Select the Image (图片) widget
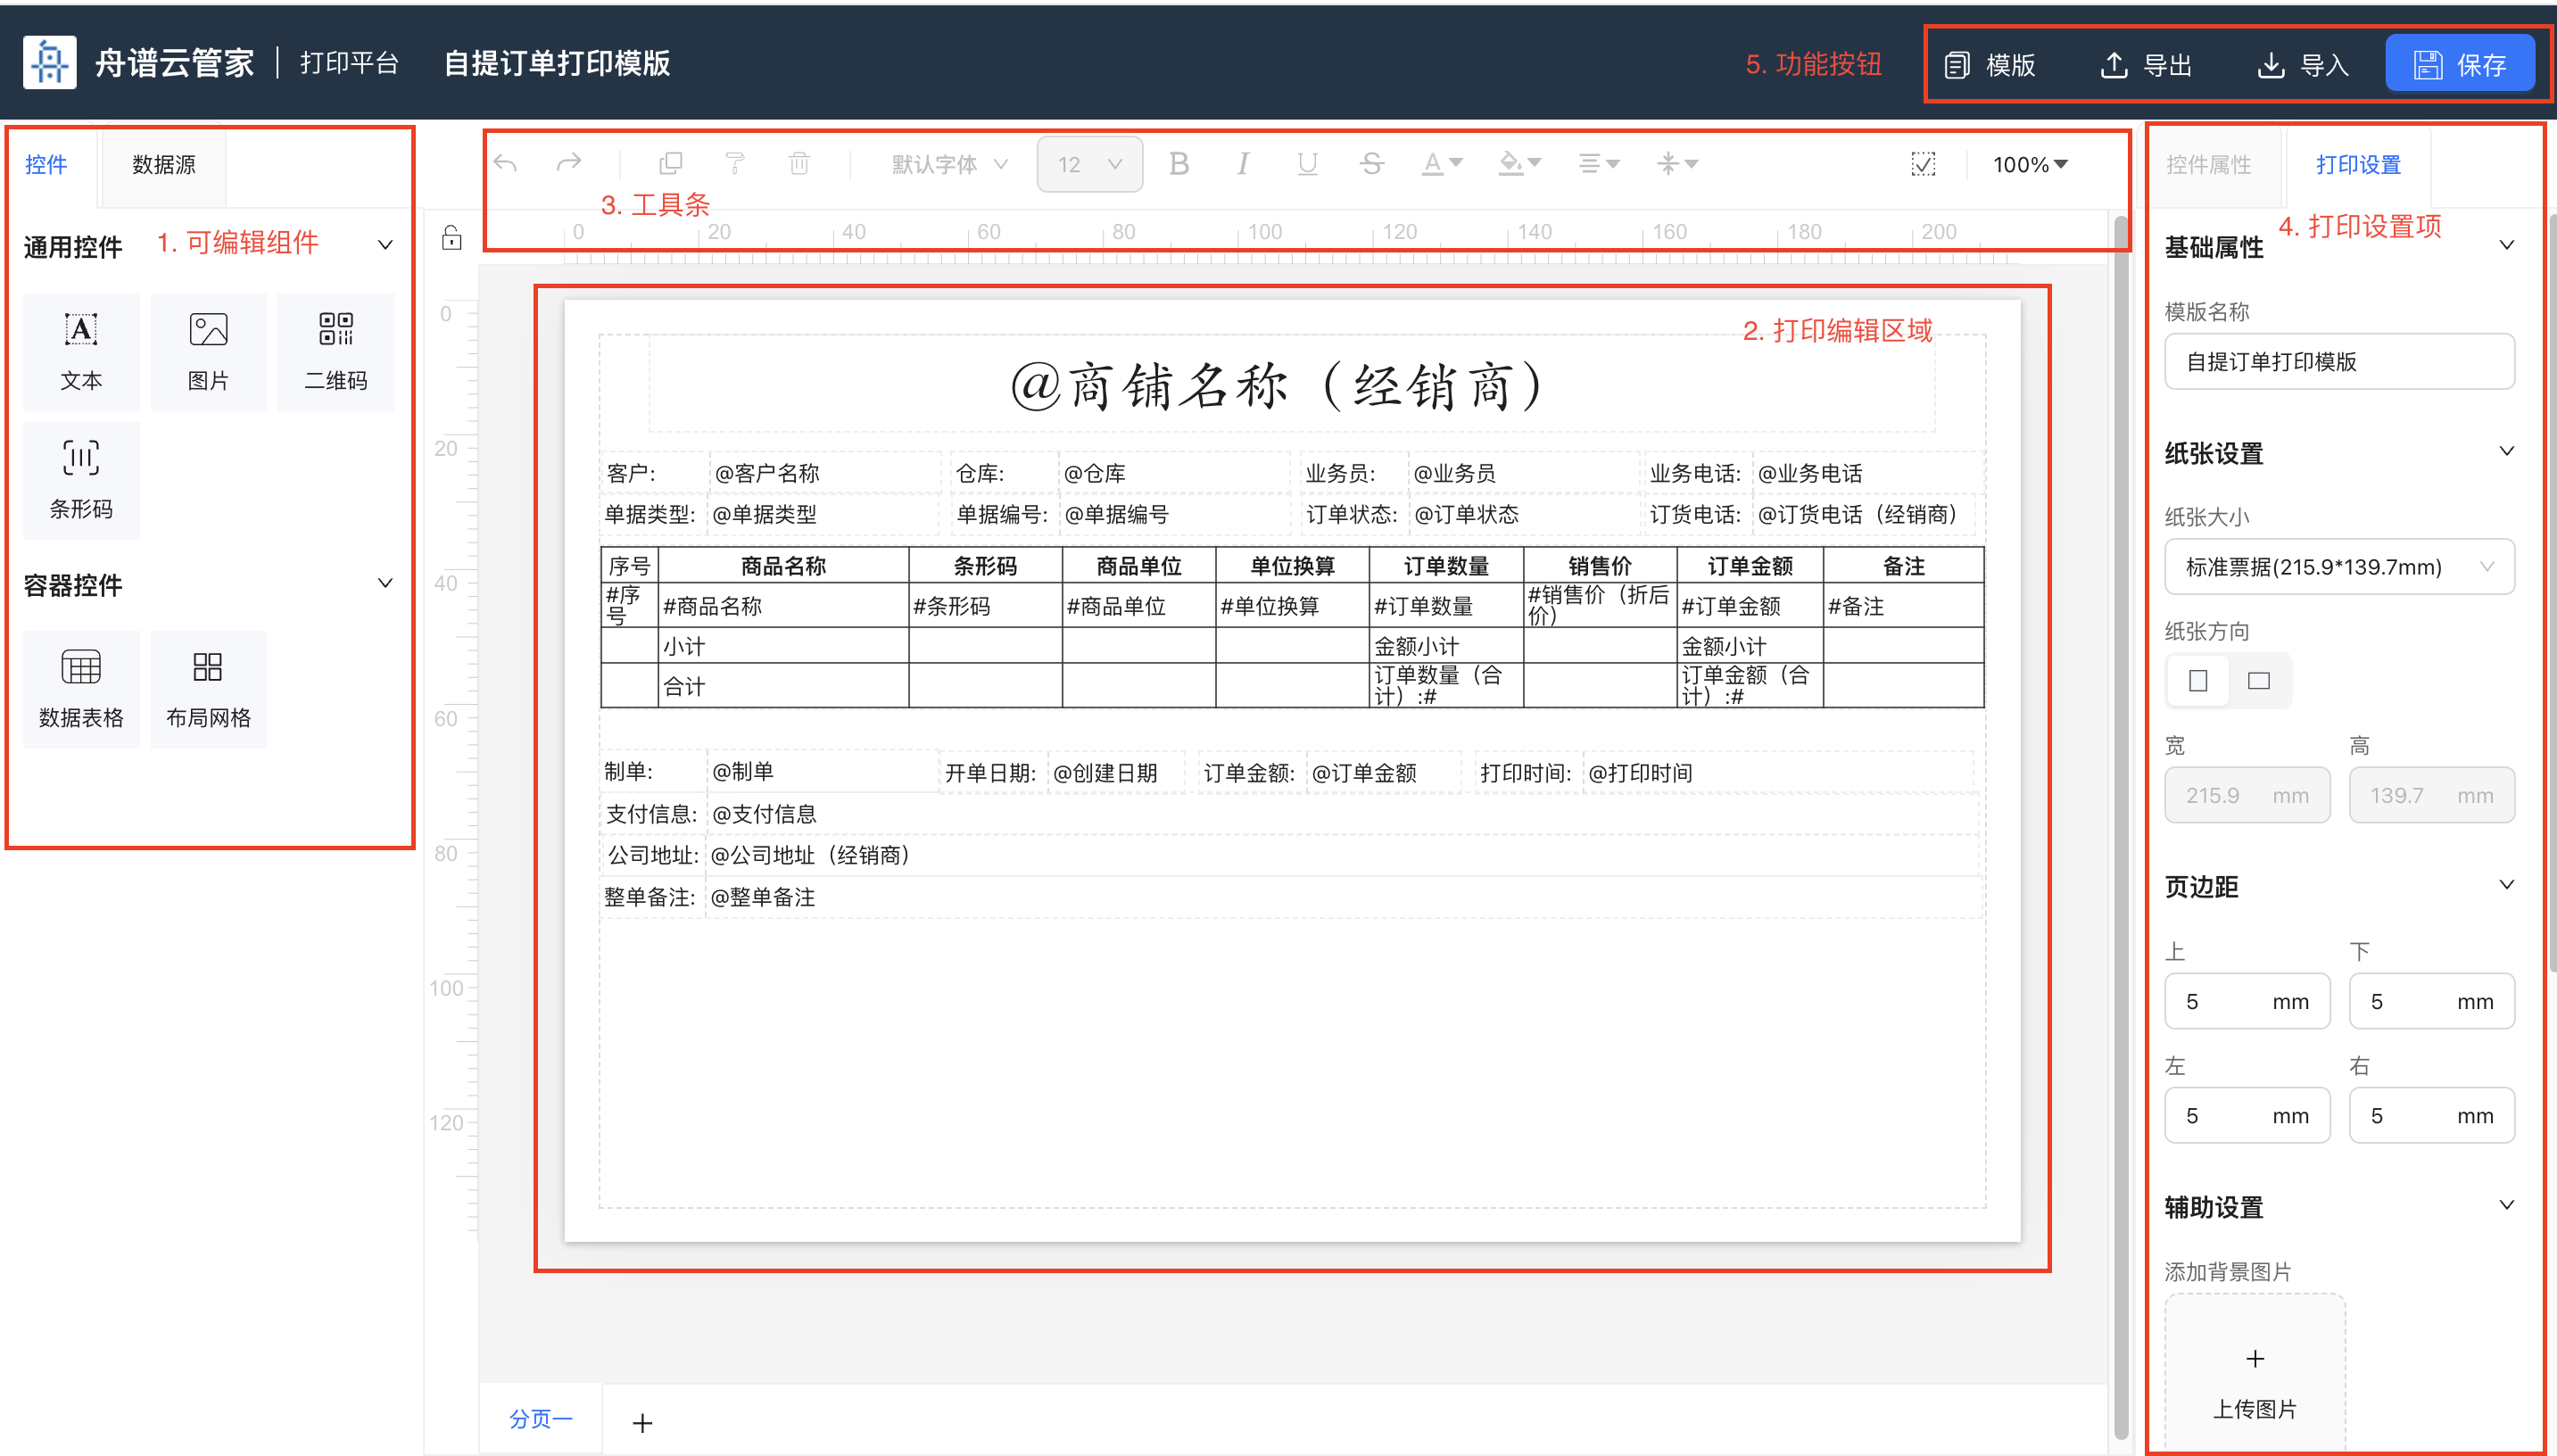Screen dimensions: 2557x1456 (208, 352)
